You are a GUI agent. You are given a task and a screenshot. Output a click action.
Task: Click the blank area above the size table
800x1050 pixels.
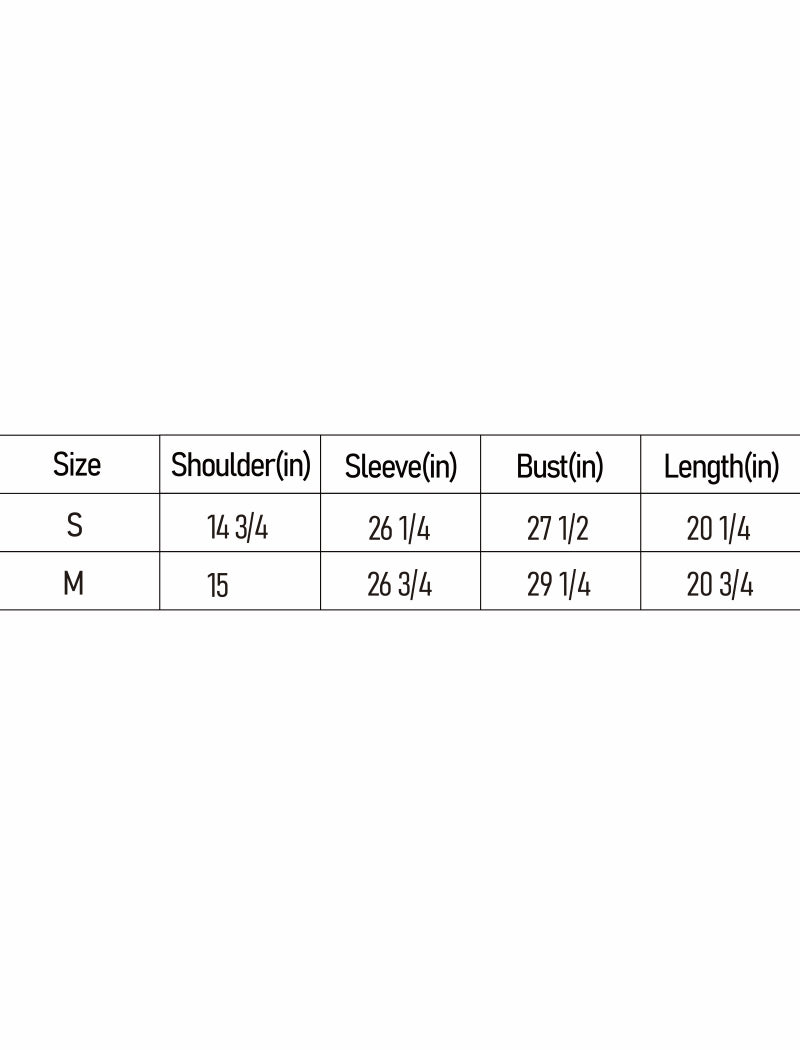pyautogui.click(x=400, y=220)
